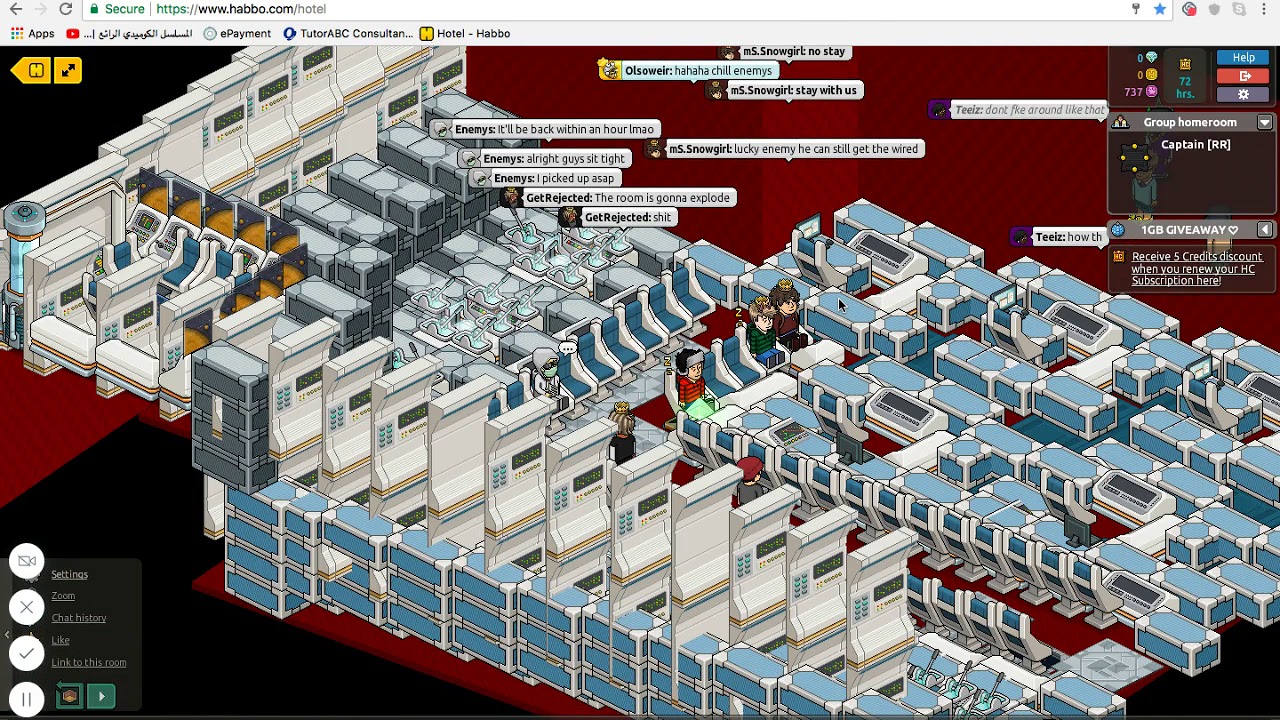
Task: Click the green forward arrow button
Action: (x=101, y=696)
